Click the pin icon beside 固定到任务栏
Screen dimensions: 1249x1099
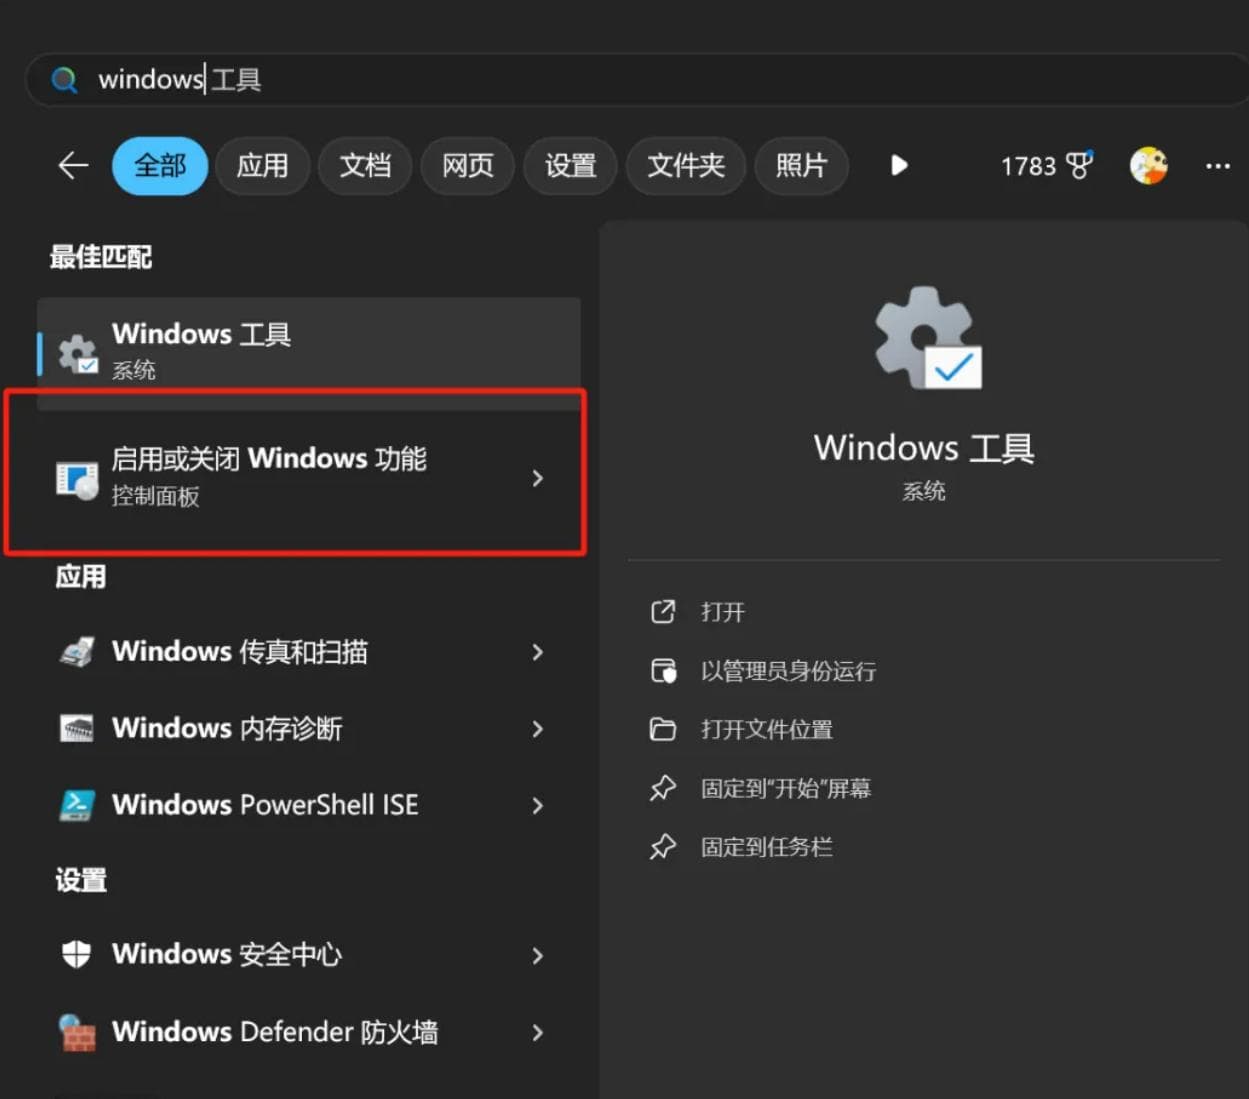(663, 847)
